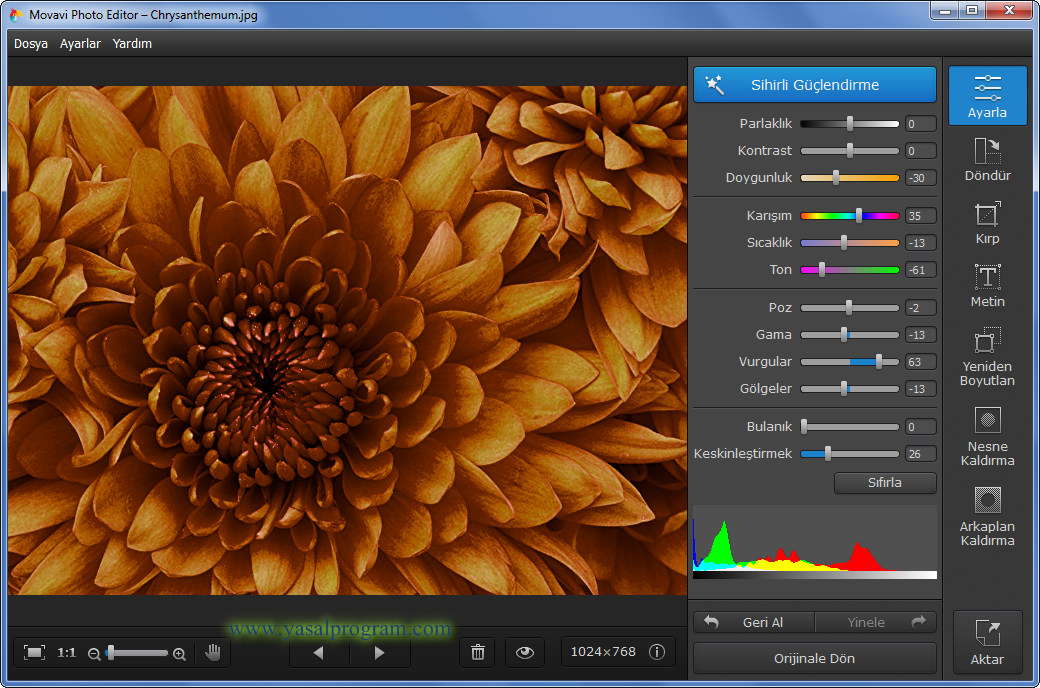Select the Arkaplan Kaldırma tool
Image resolution: width=1040 pixels, height=688 pixels.
point(987,516)
